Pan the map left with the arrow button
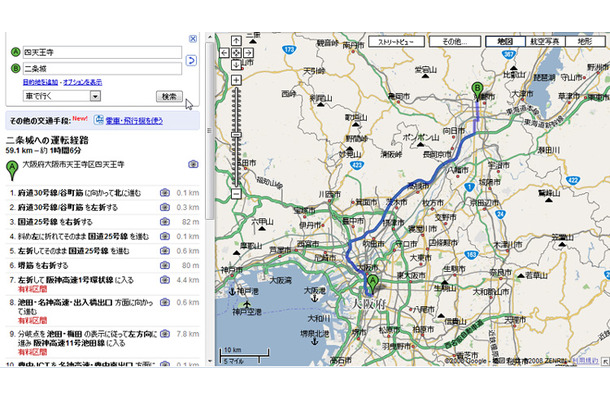The height and width of the screenshot is (400, 610). [x=224, y=53]
